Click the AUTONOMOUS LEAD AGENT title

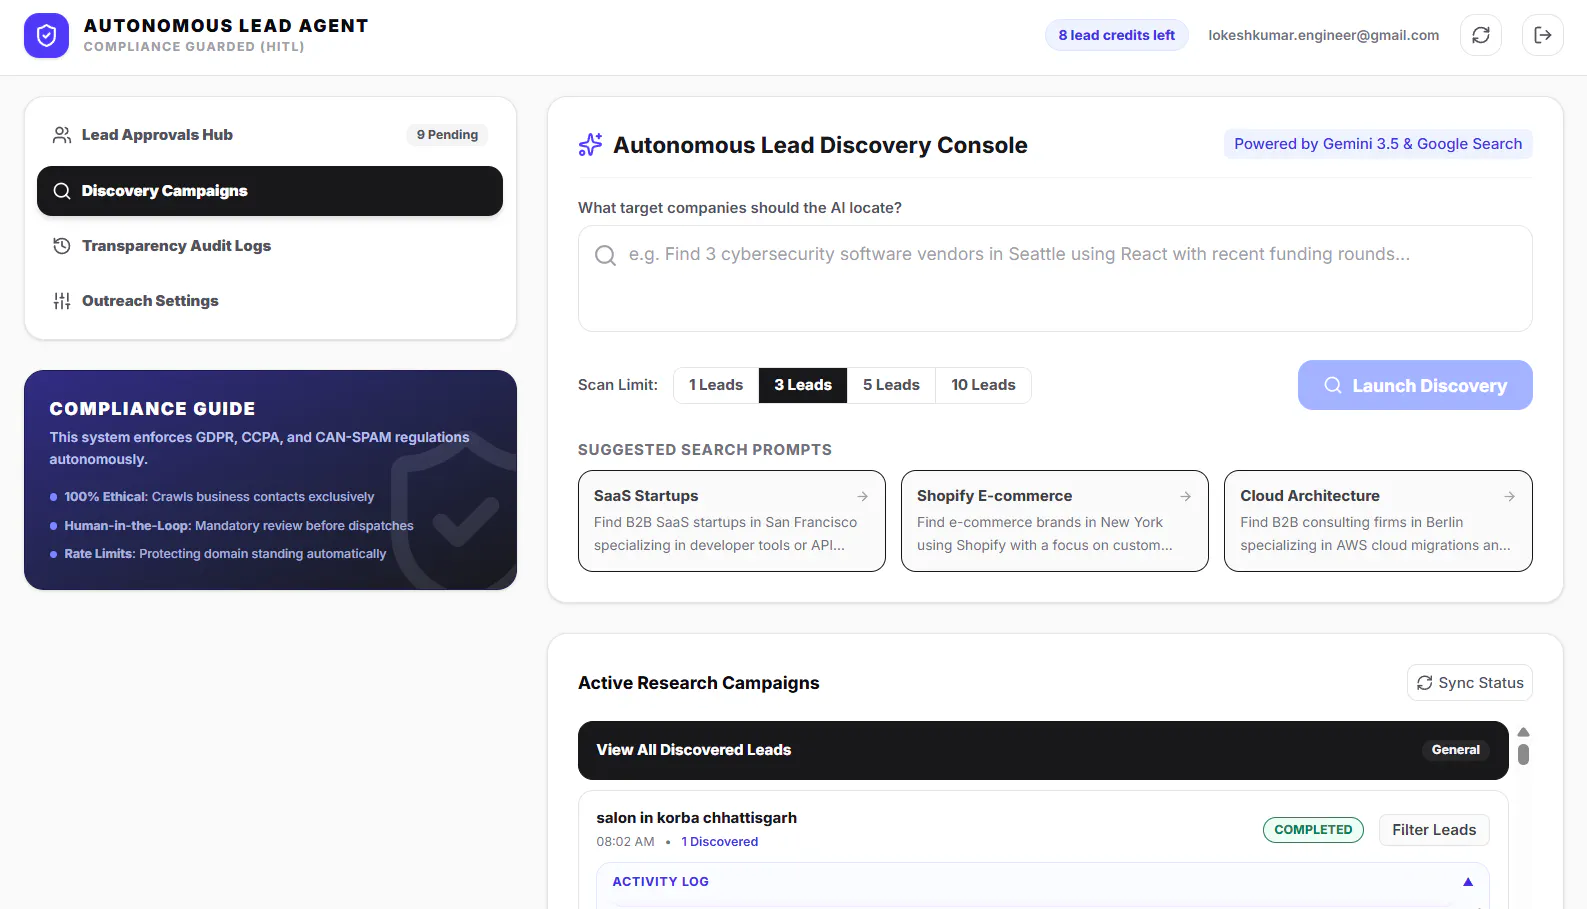pyautogui.click(x=226, y=26)
